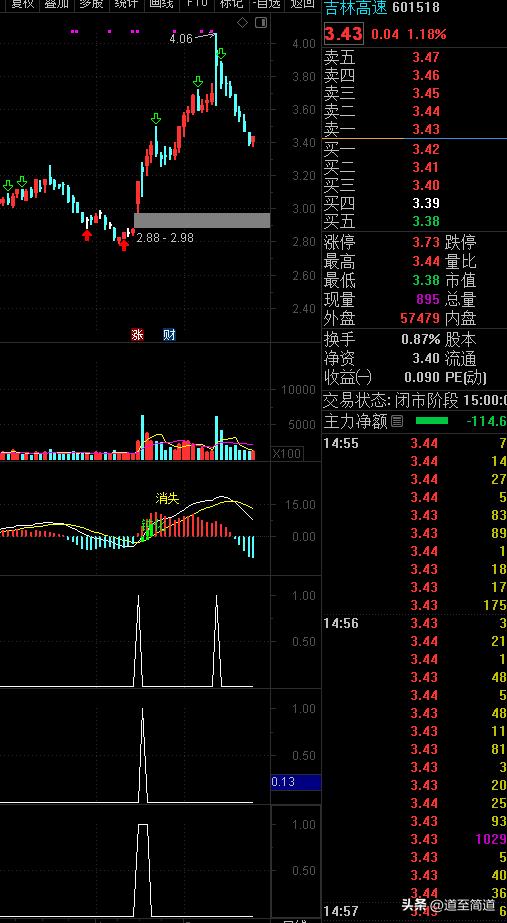Select the 卖四 ask row at 3.46
Image resolution: width=507 pixels, height=923 pixels.
click(415, 75)
